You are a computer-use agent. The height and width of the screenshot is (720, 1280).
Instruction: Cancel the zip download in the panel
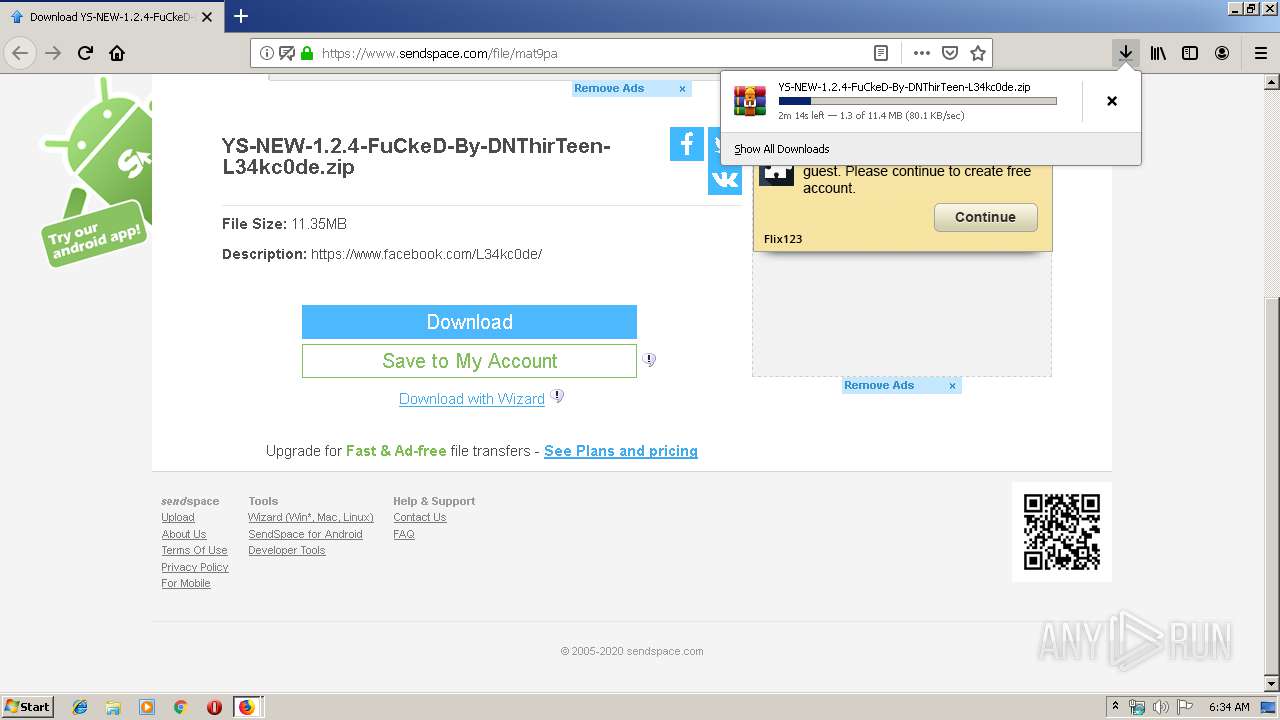(x=1111, y=101)
